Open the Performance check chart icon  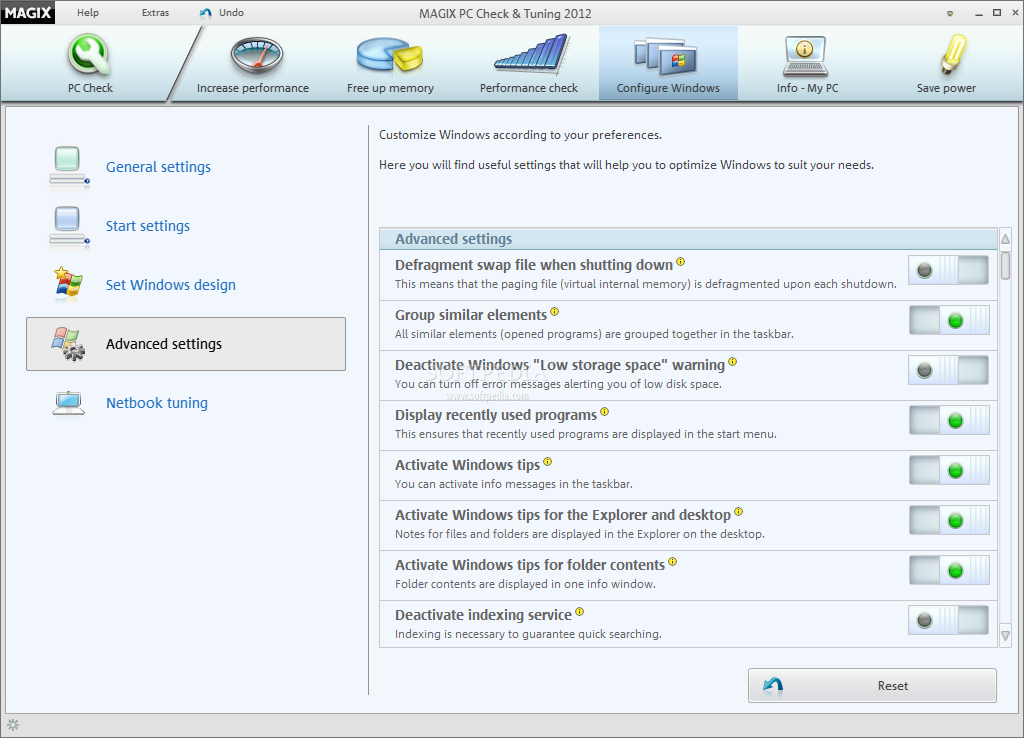[532, 54]
